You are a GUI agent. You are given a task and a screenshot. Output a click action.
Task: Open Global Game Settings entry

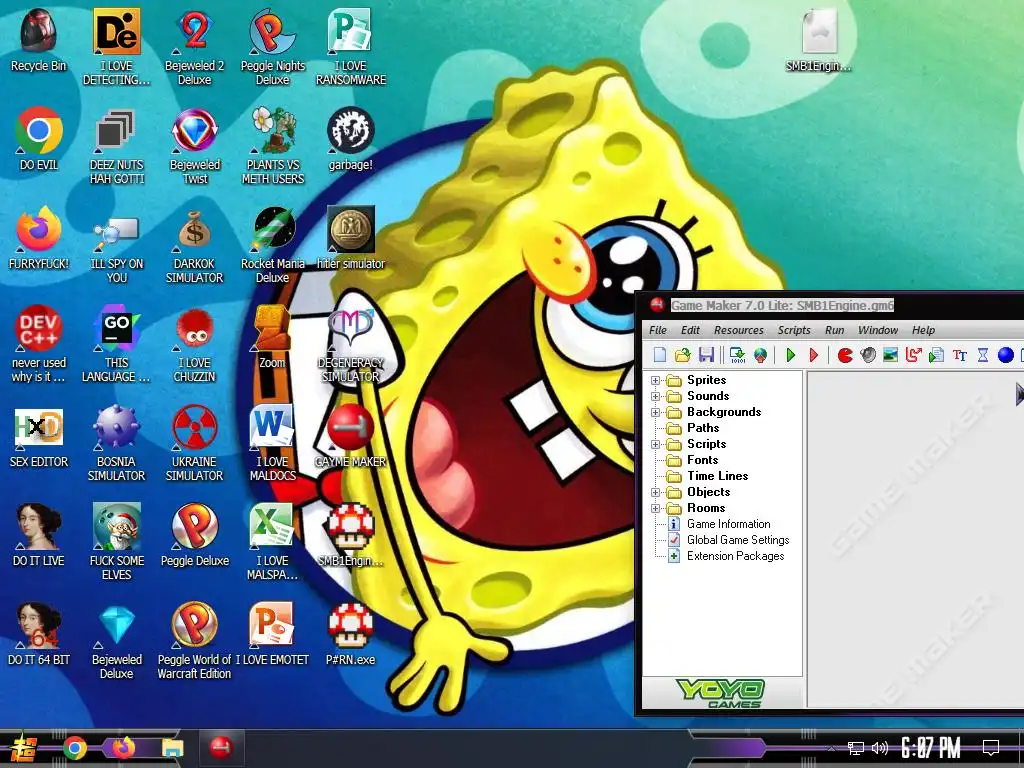(x=737, y=540)
